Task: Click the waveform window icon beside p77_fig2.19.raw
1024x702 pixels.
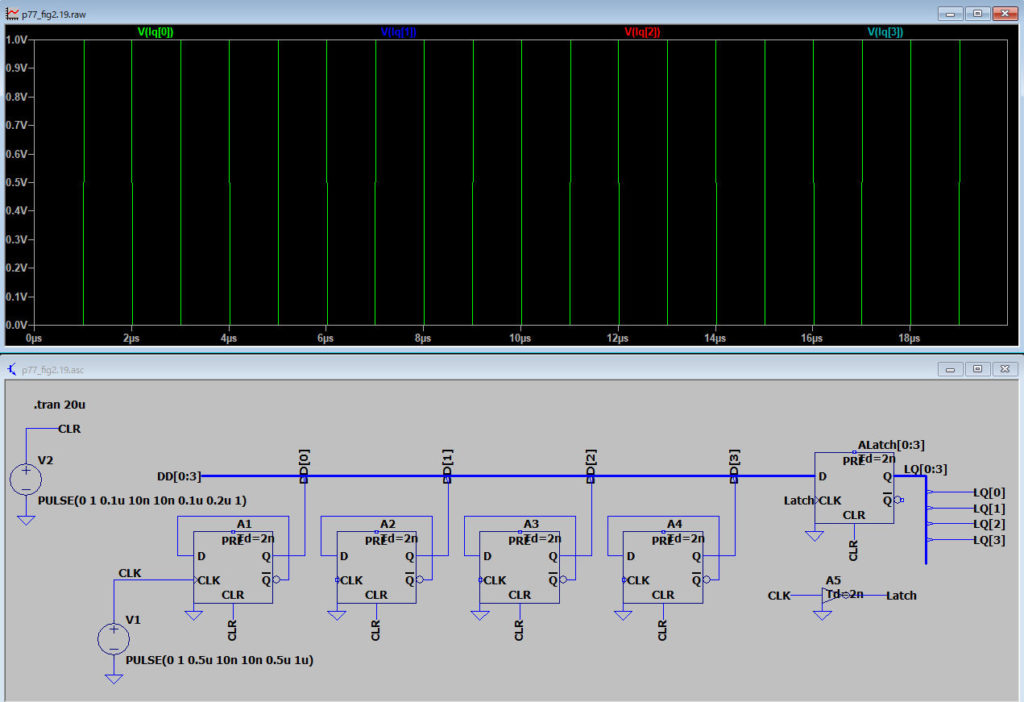Action: click(11, 15)
